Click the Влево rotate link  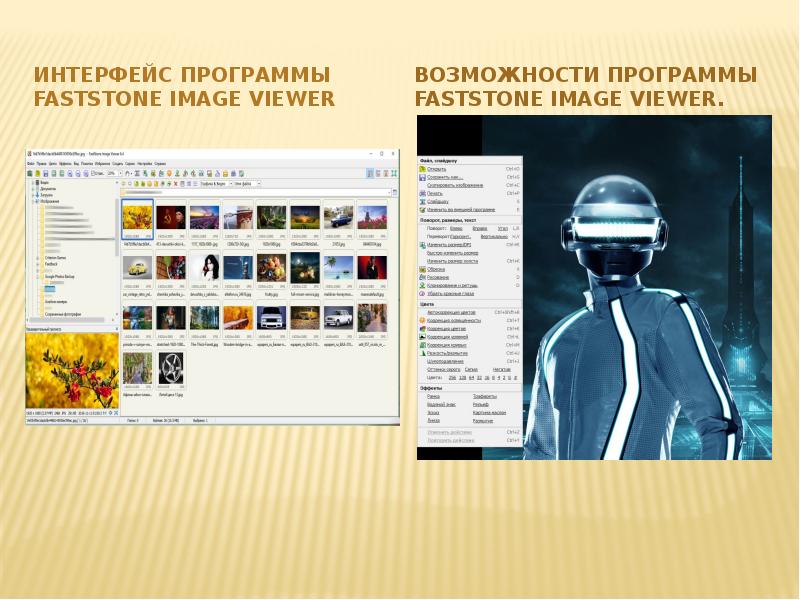[x=456, y=229]
